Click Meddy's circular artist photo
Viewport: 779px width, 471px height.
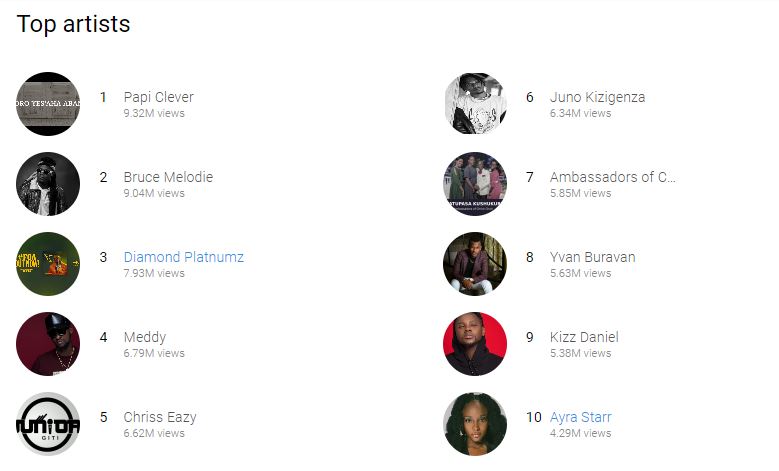click(x=48, y=344)
